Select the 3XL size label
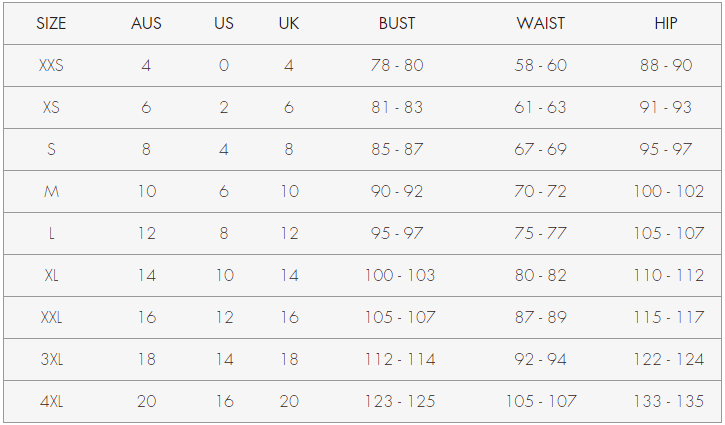Viewport: 725px width, 425px height. [x=51, y=359]
